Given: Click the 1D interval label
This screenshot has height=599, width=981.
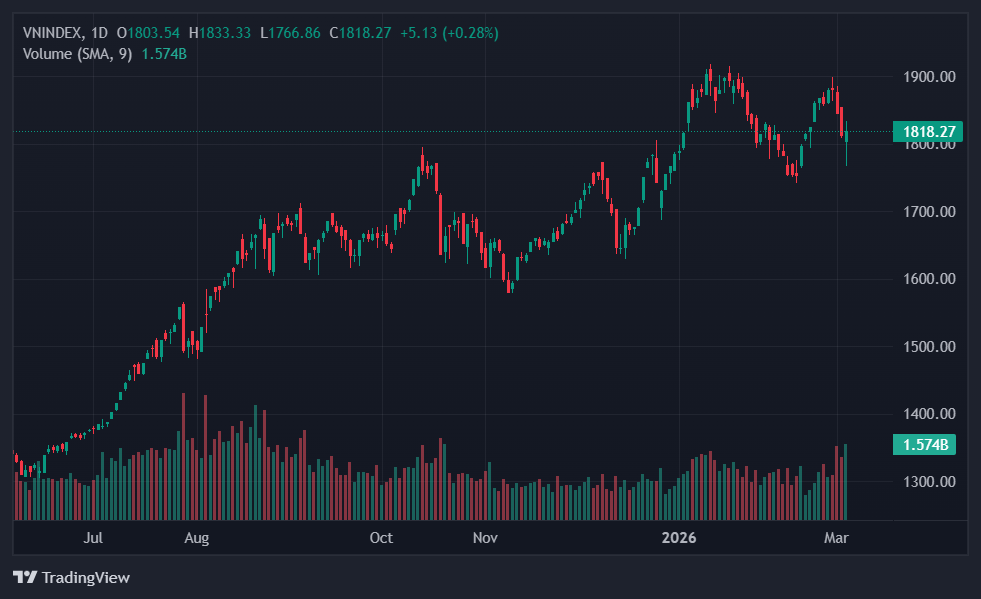Looking at the screenshot, I should click(x=99, y=33).
